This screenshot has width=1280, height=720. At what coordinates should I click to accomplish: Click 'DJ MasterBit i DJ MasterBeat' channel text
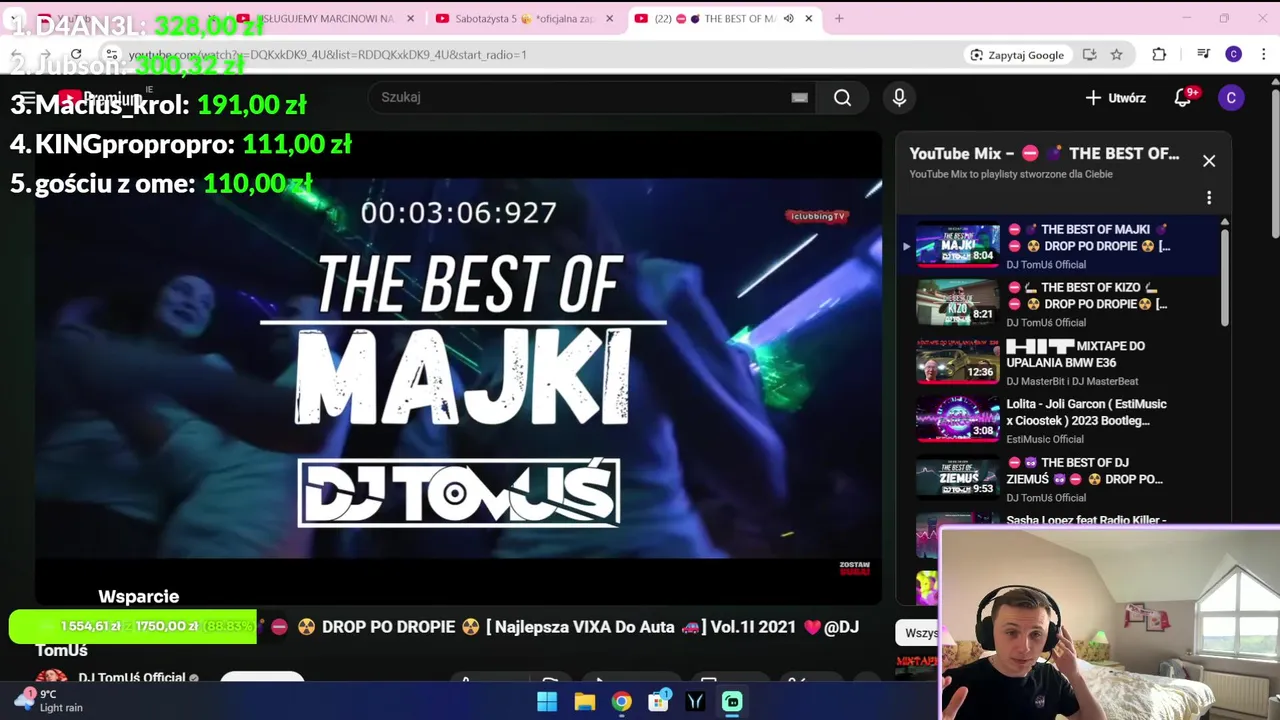click(1072, 381)
